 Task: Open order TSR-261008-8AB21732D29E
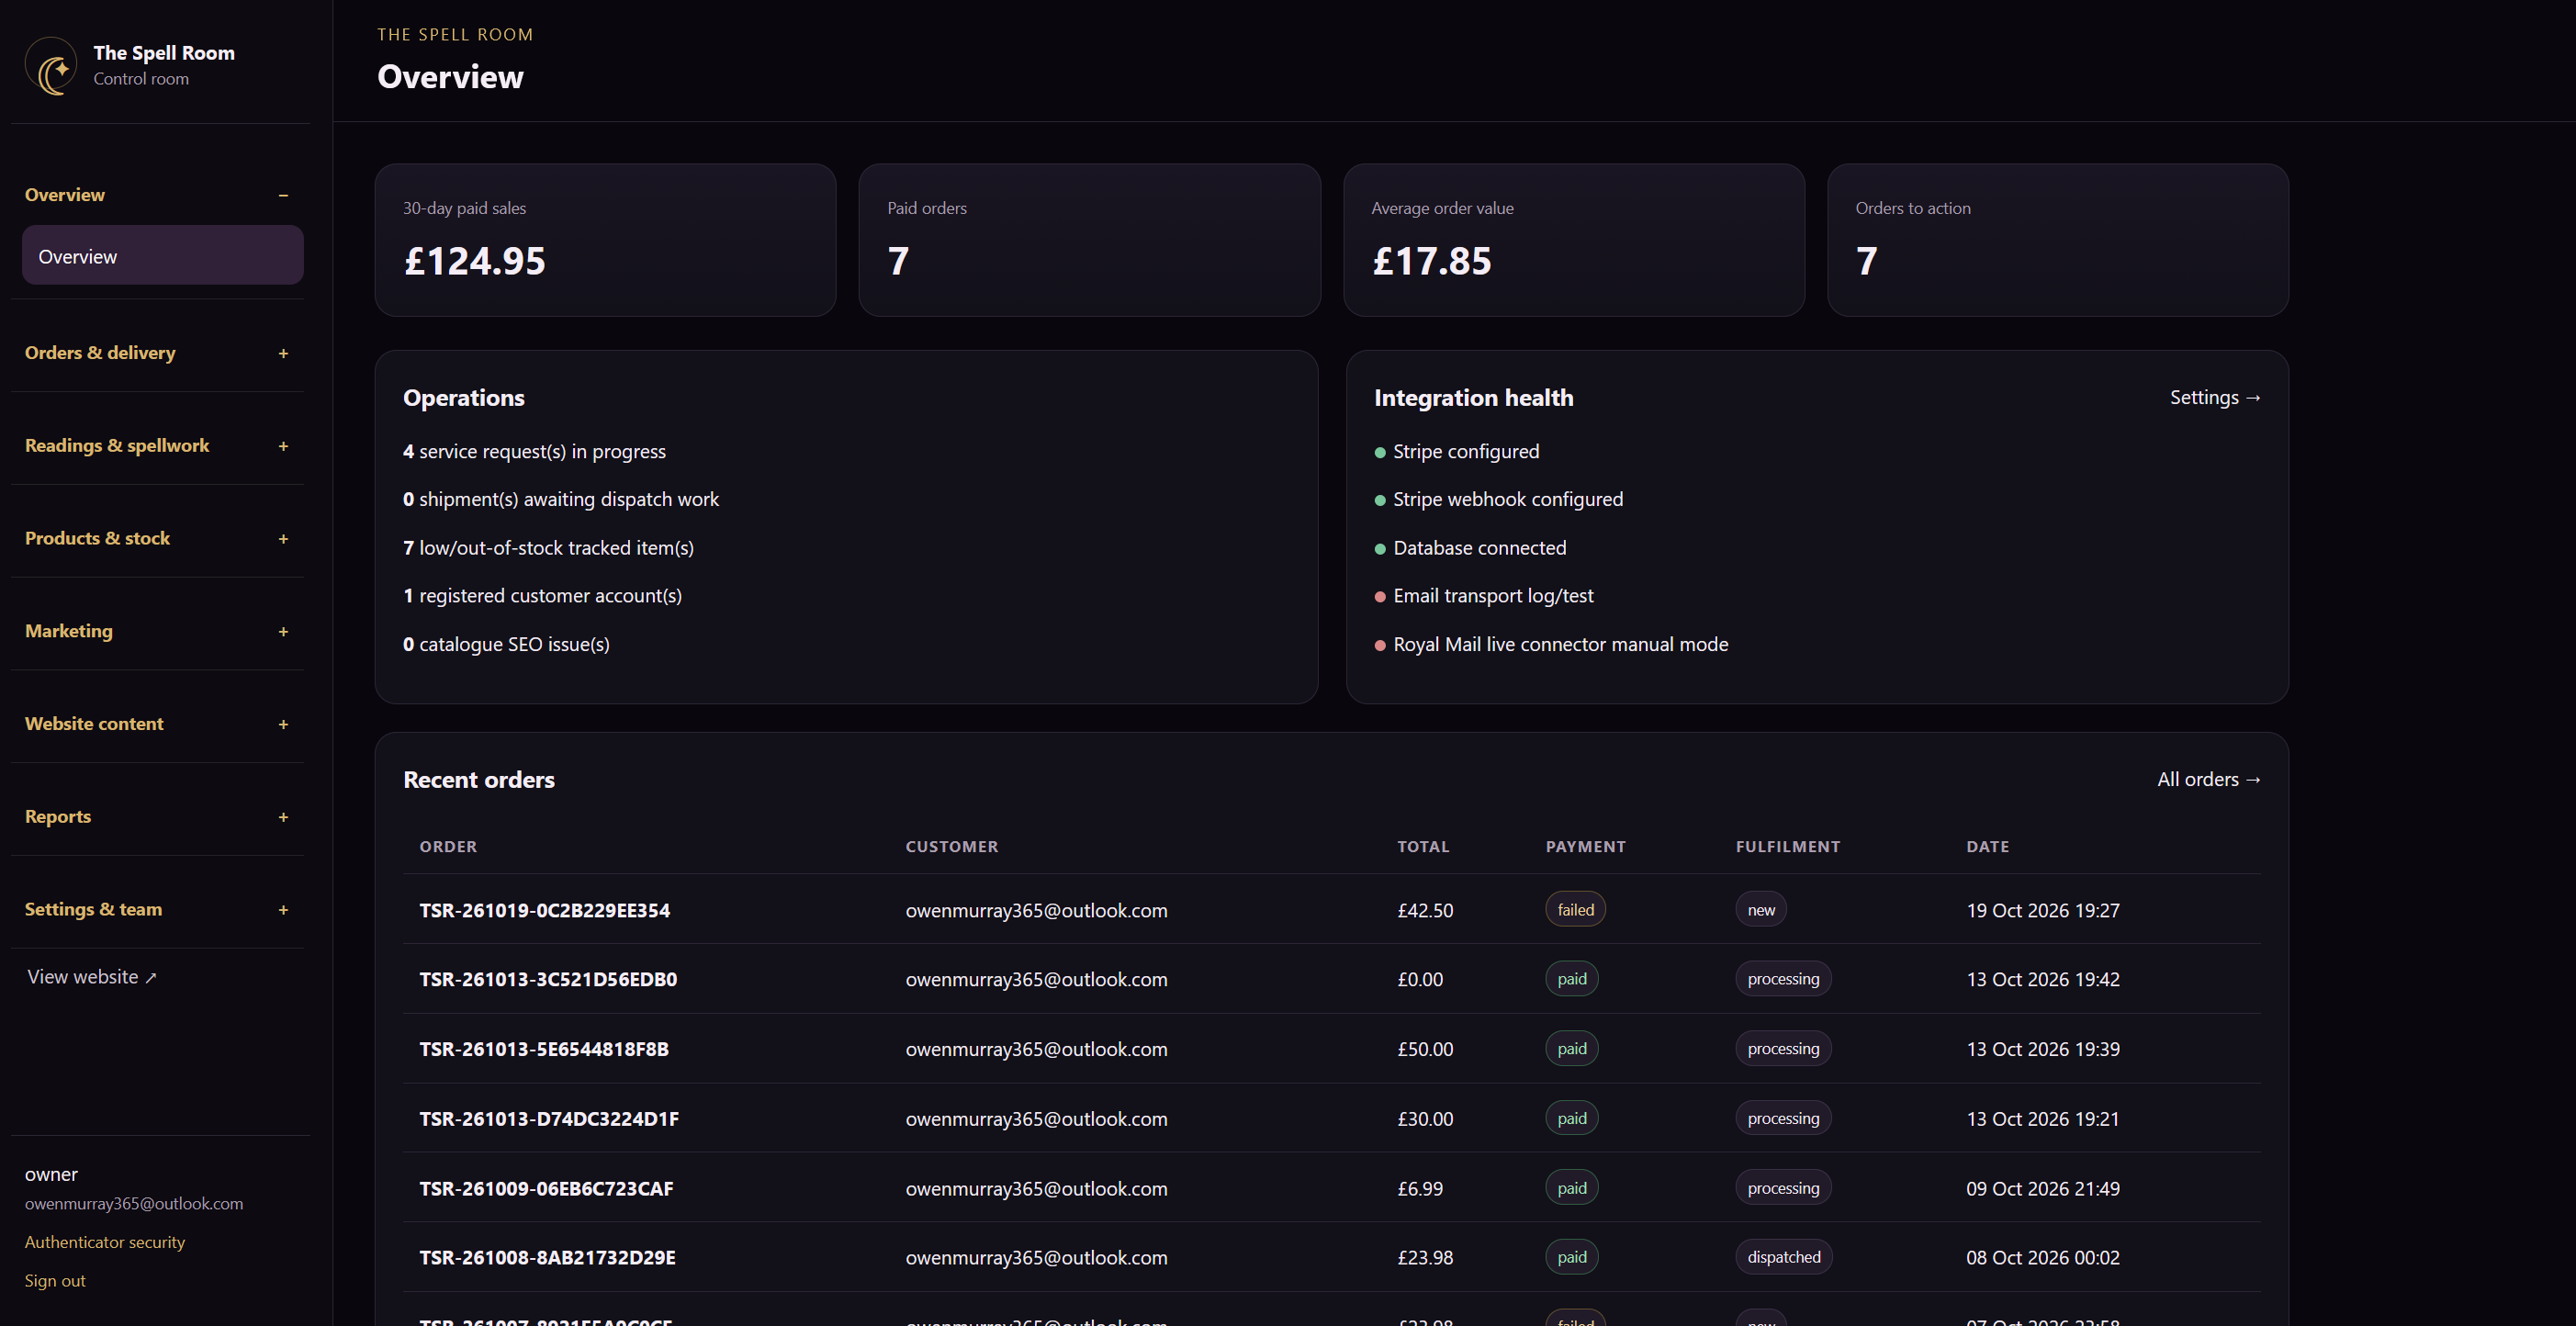[547, 1258]
